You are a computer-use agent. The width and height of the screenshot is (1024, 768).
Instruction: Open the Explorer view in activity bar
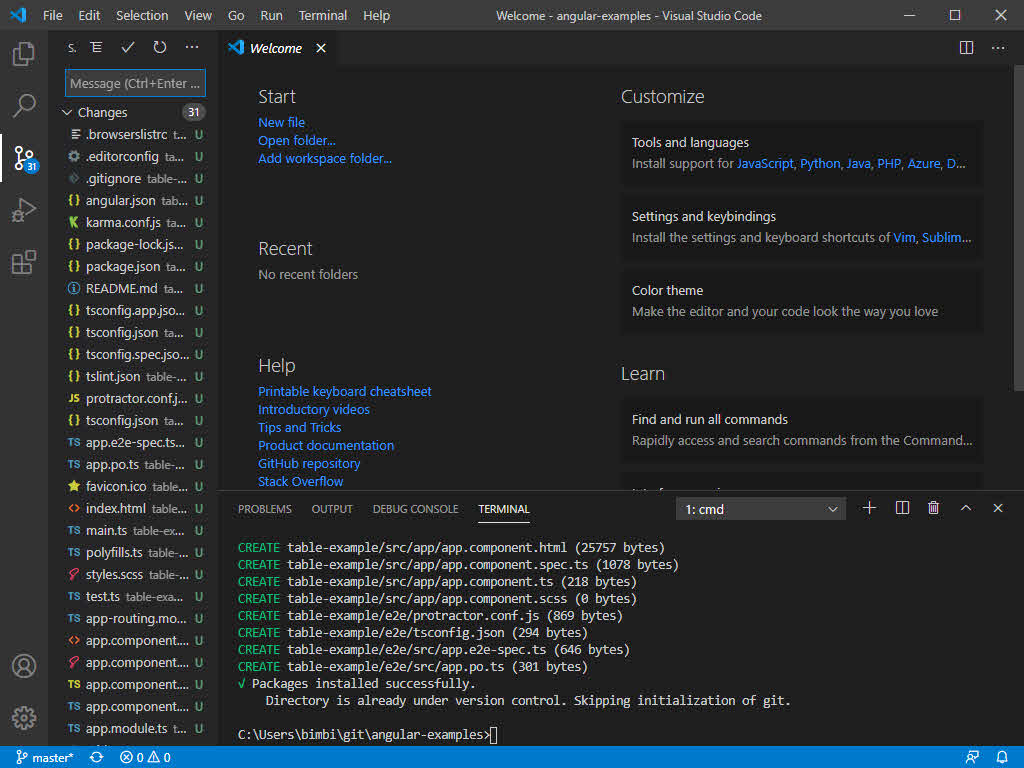tap(24, 54)
